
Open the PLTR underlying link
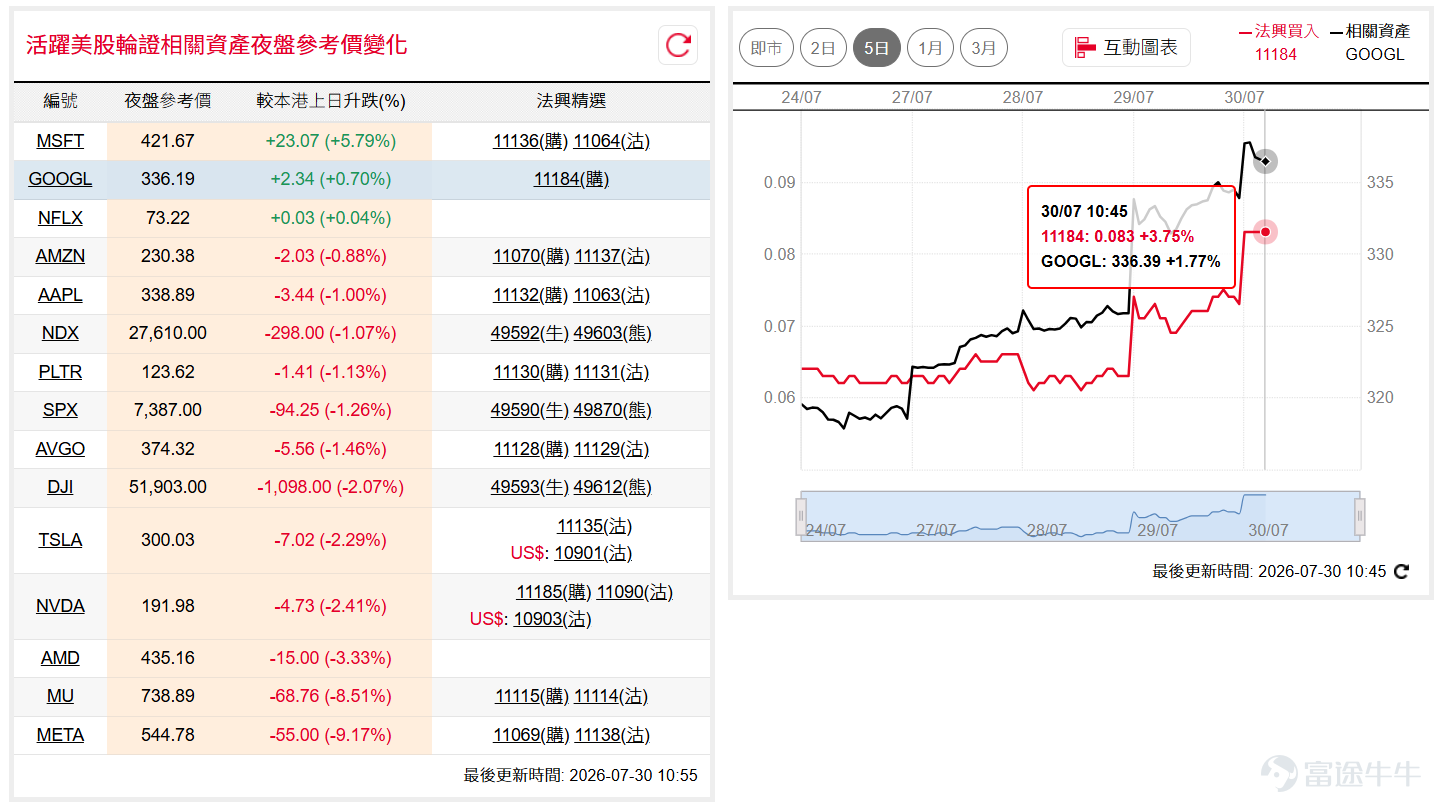click(x=60, y=372)
